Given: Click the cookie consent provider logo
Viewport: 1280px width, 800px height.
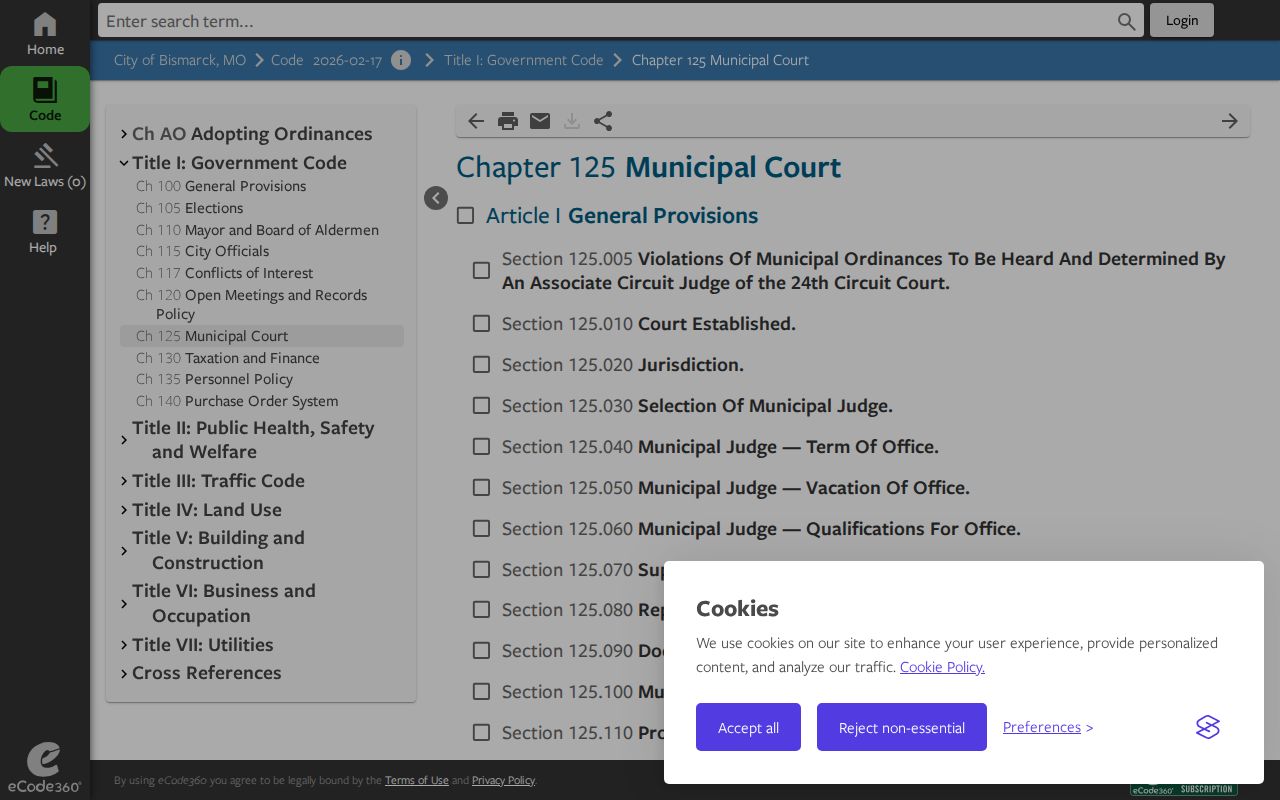Looking at the screenshot, I should pyautogui.click(x=1208, y=727).
